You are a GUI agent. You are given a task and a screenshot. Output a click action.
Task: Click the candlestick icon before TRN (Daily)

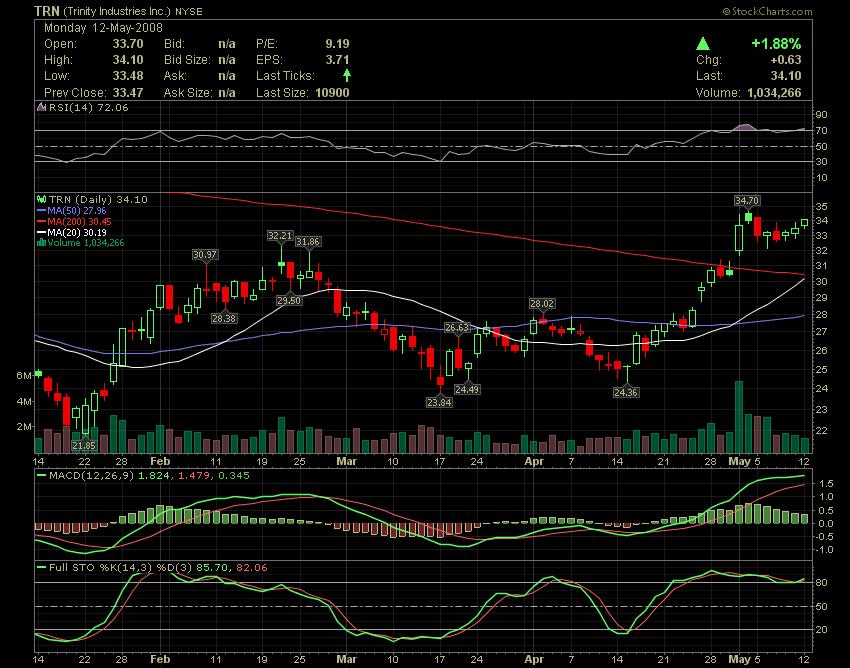pyautogui.click(x=41, y=199)
